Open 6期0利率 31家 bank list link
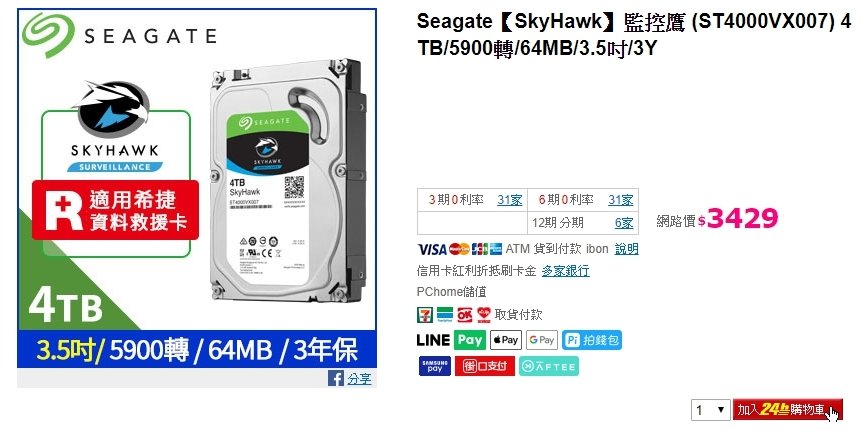This screenshot has height=430, width=862. pyautogui.click(x=621, y=200)
